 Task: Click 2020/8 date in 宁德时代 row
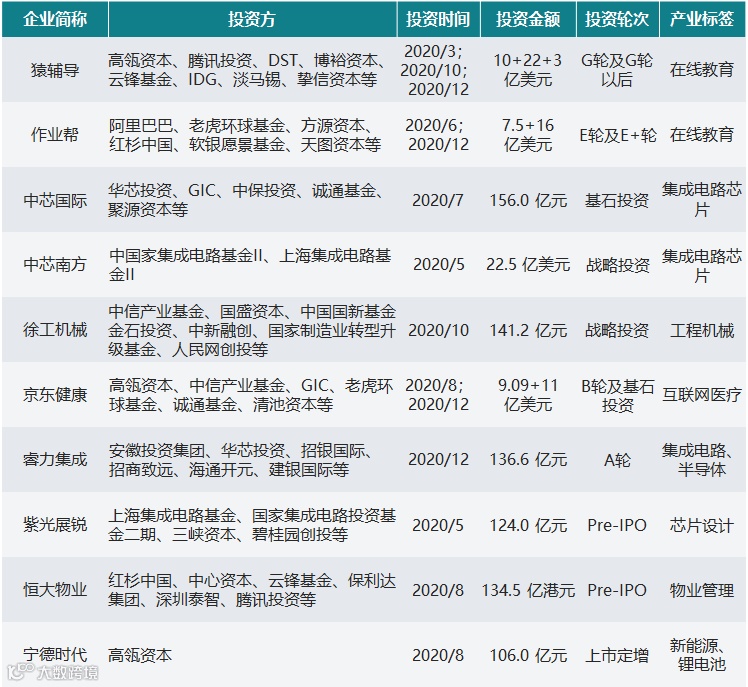pos(438,655)
